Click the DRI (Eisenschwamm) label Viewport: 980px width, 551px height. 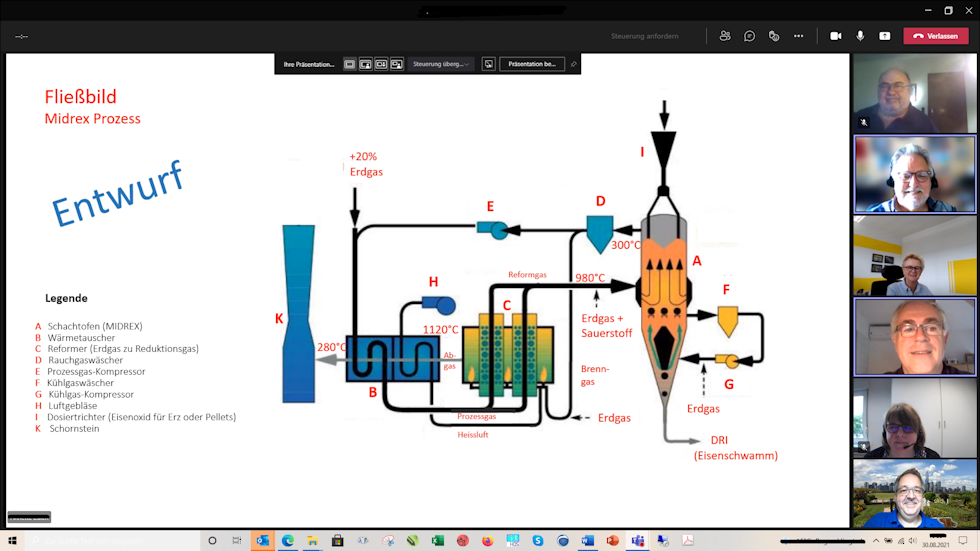(736, 448)
